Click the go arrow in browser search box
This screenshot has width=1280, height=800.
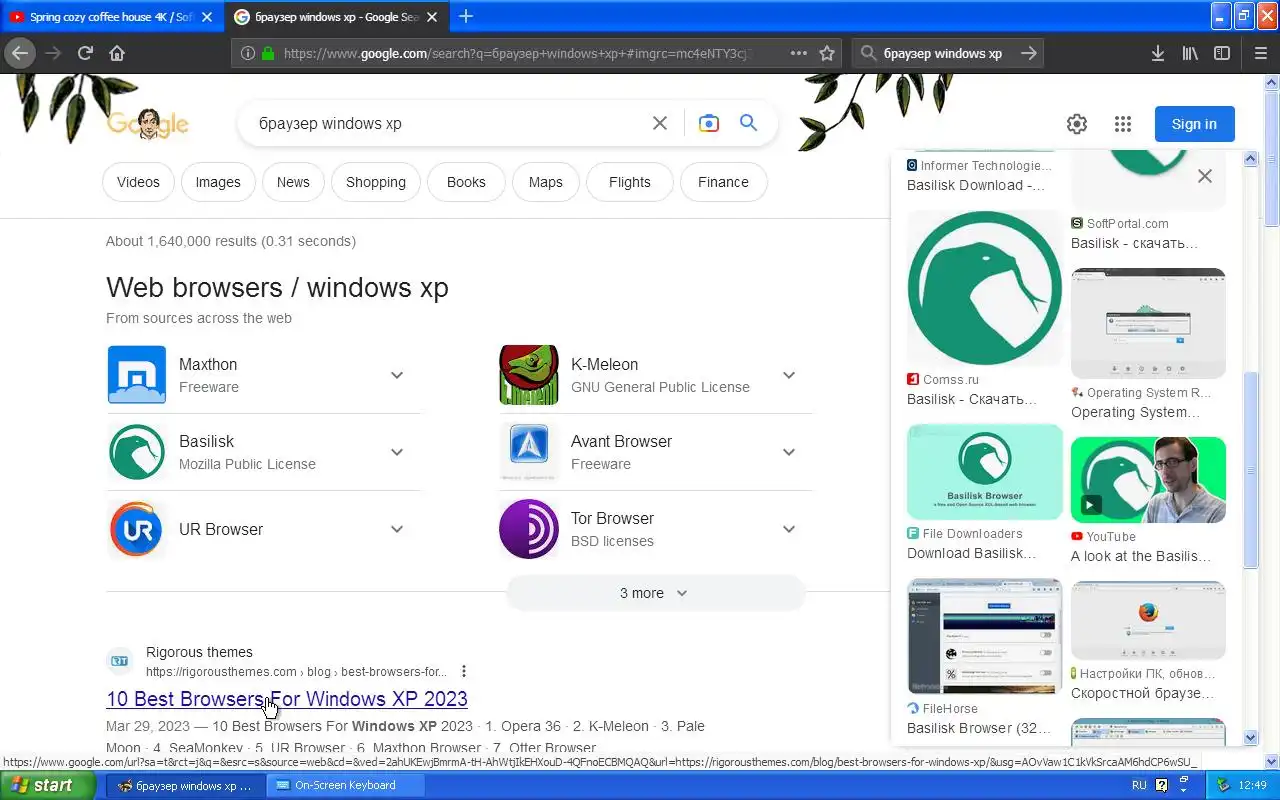1028,53
